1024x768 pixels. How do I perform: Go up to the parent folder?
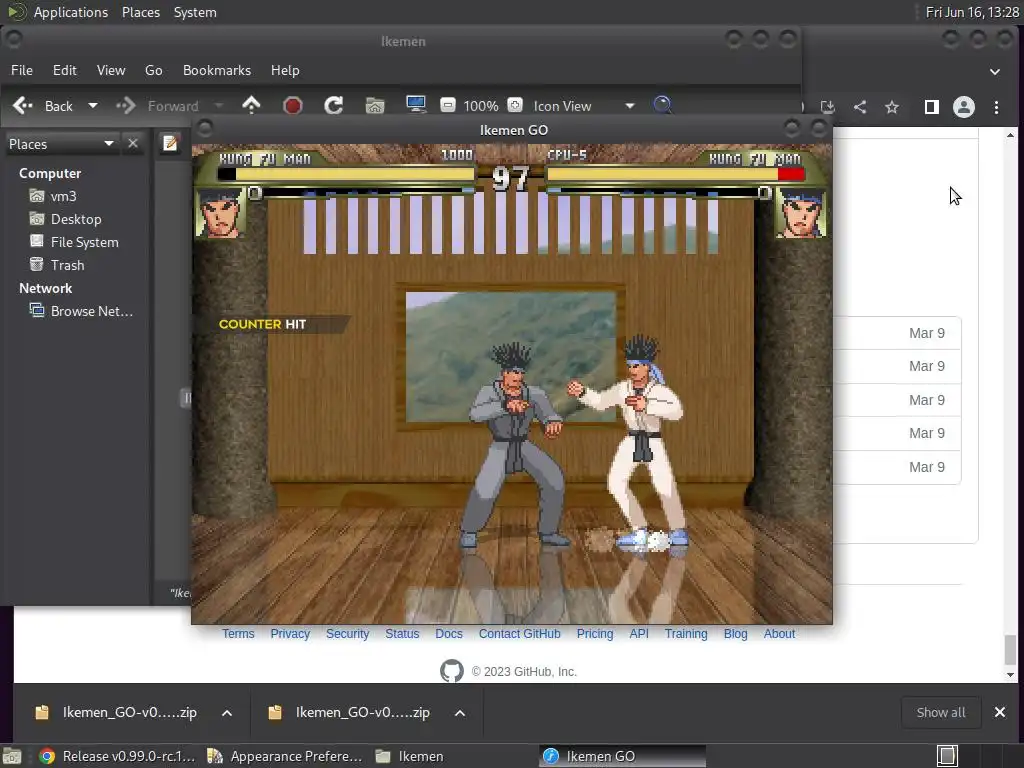(251, 105)
